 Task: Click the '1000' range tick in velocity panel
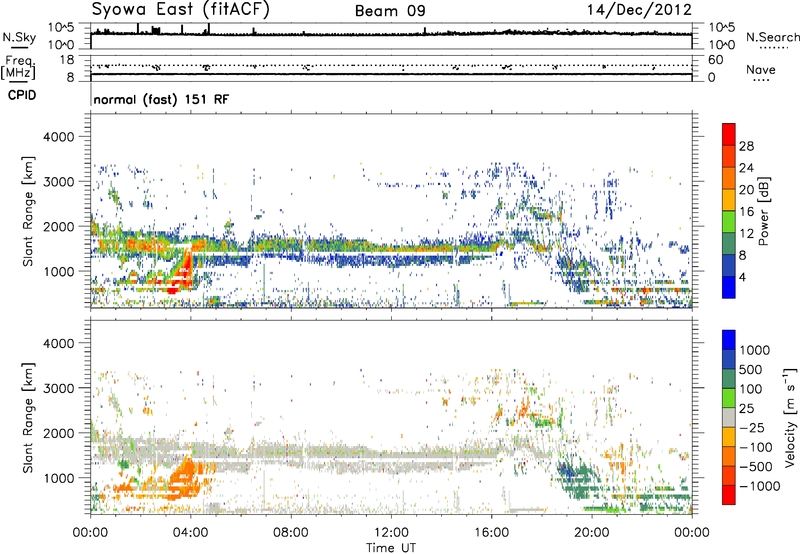click(58, 478)
